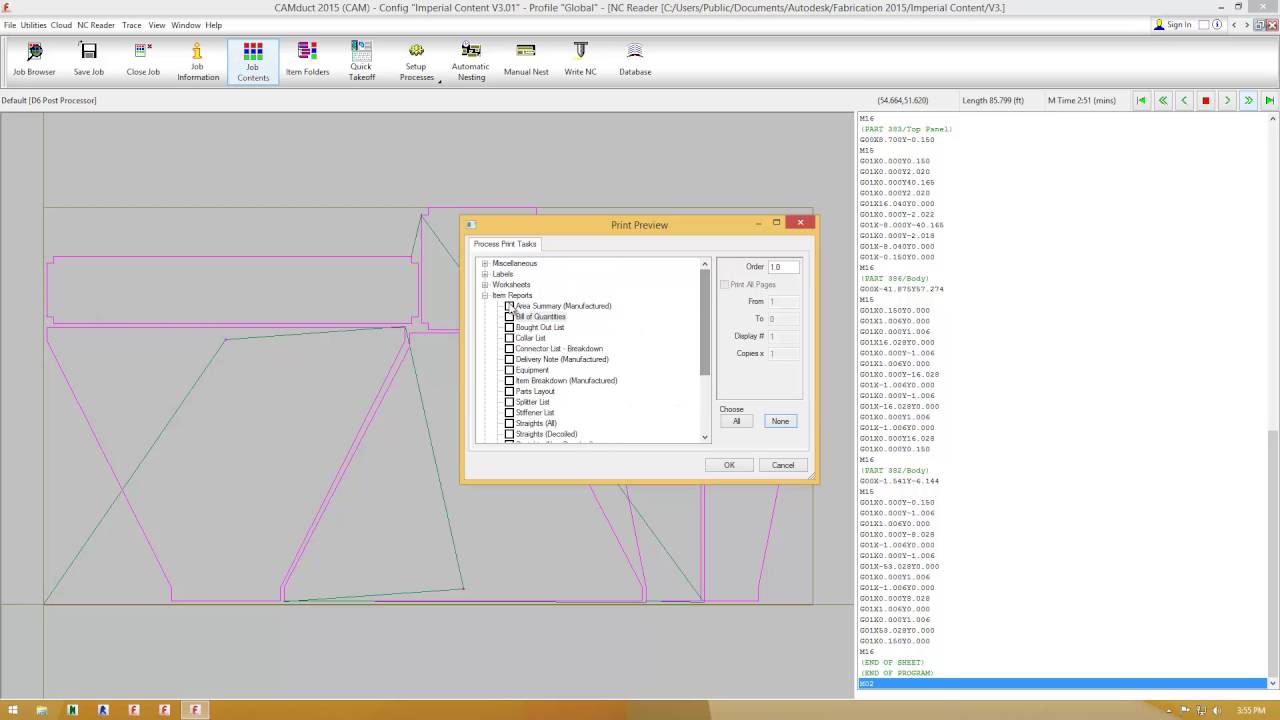Open Manual Nest
This screenshot has height=720, width=1280.
[526, 60]
